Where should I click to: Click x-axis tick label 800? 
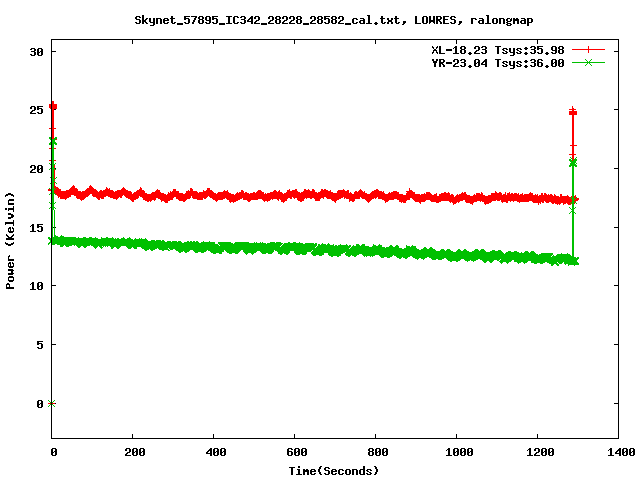coord(378,452)
